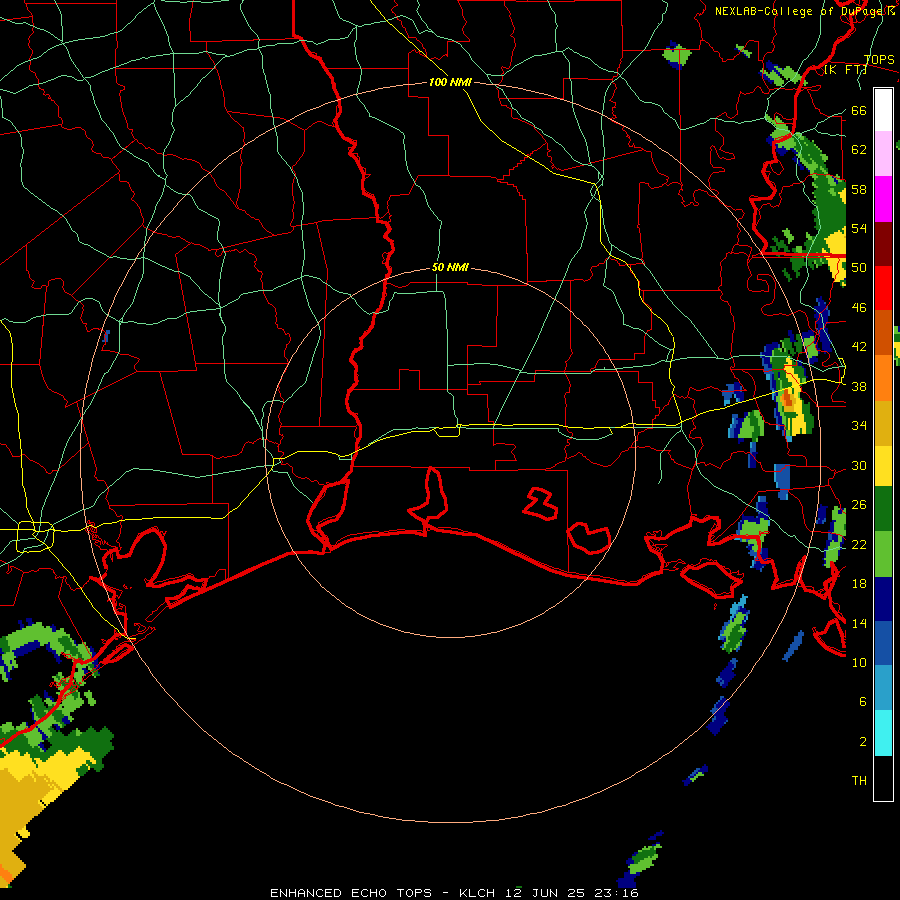Click the cyan swatch in the legend
Screen dimensions: 900x900
[x=883, y=733]
